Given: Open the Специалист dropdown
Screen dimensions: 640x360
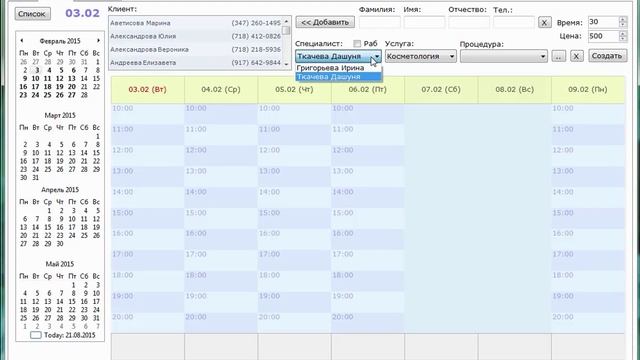Looking at the screenshot, I should point(338,56).
